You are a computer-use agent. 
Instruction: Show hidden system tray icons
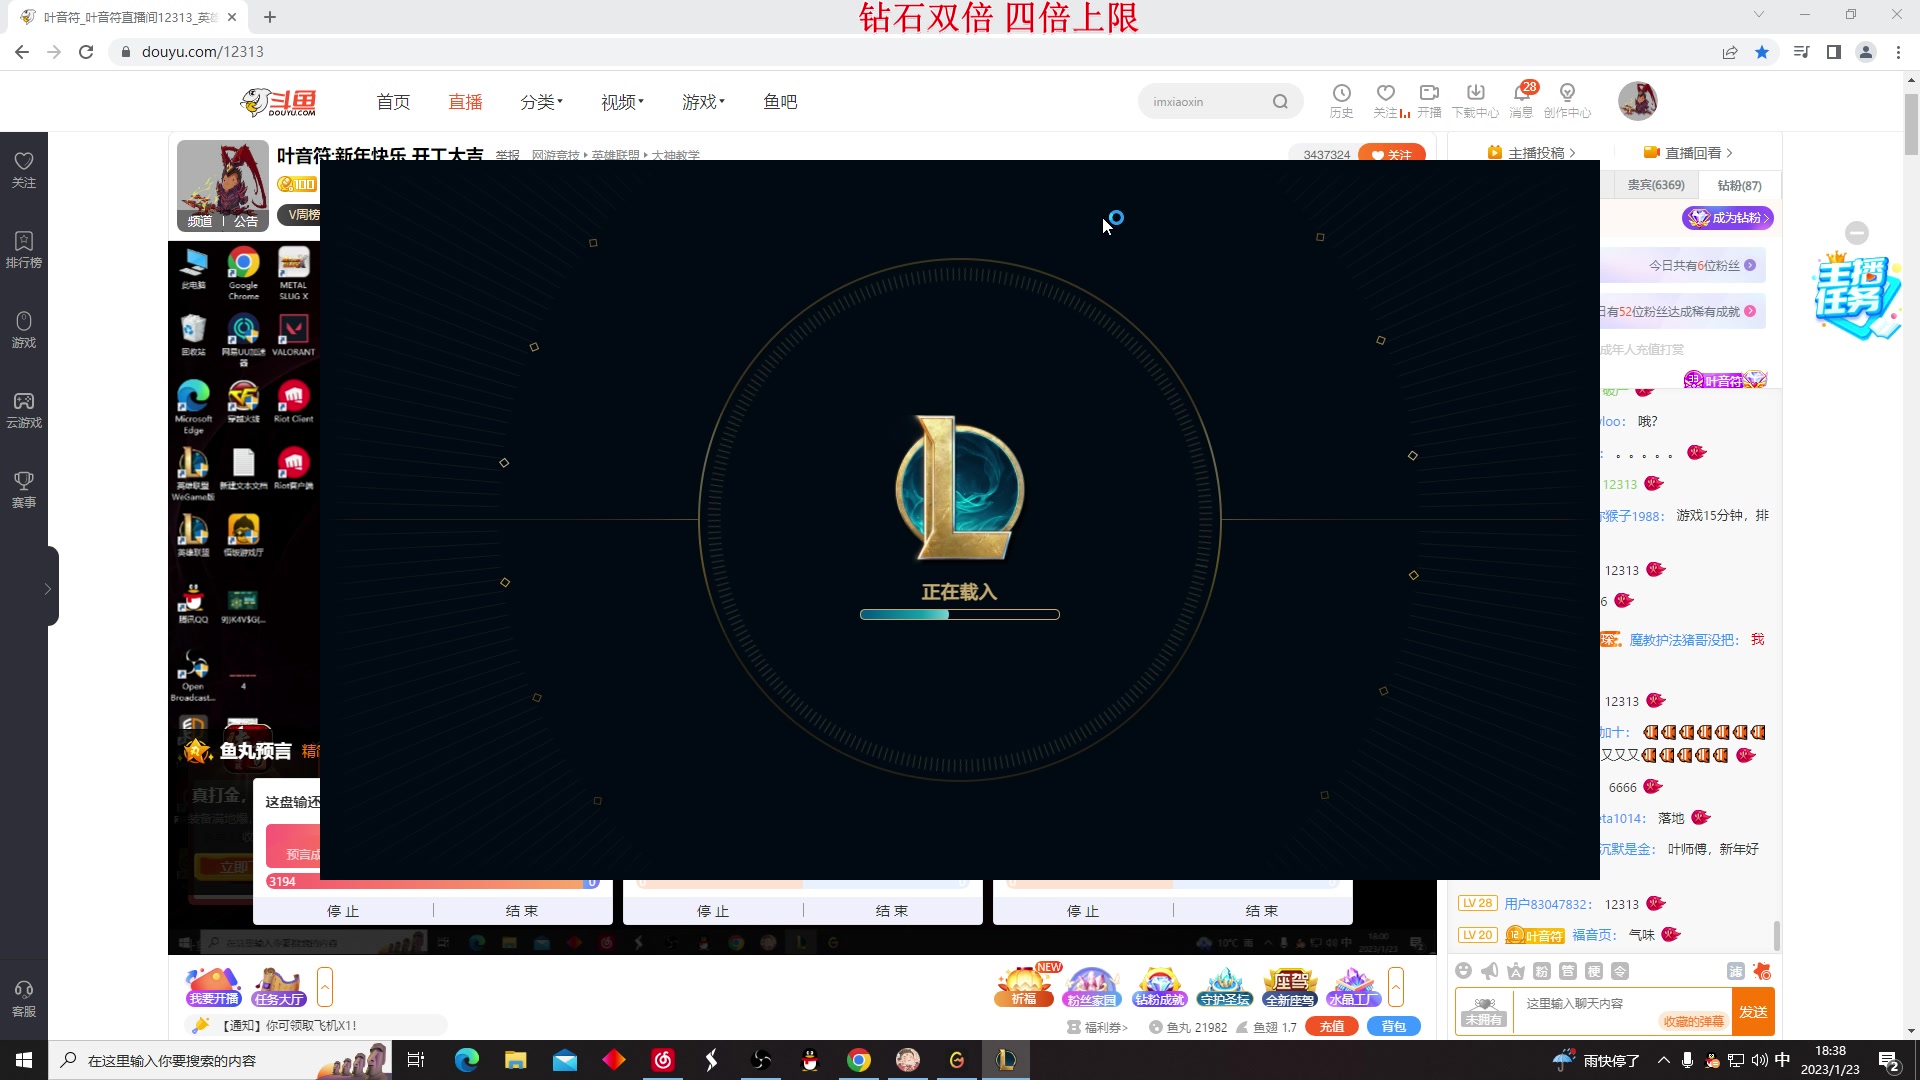click(x=1663, y=1060)
